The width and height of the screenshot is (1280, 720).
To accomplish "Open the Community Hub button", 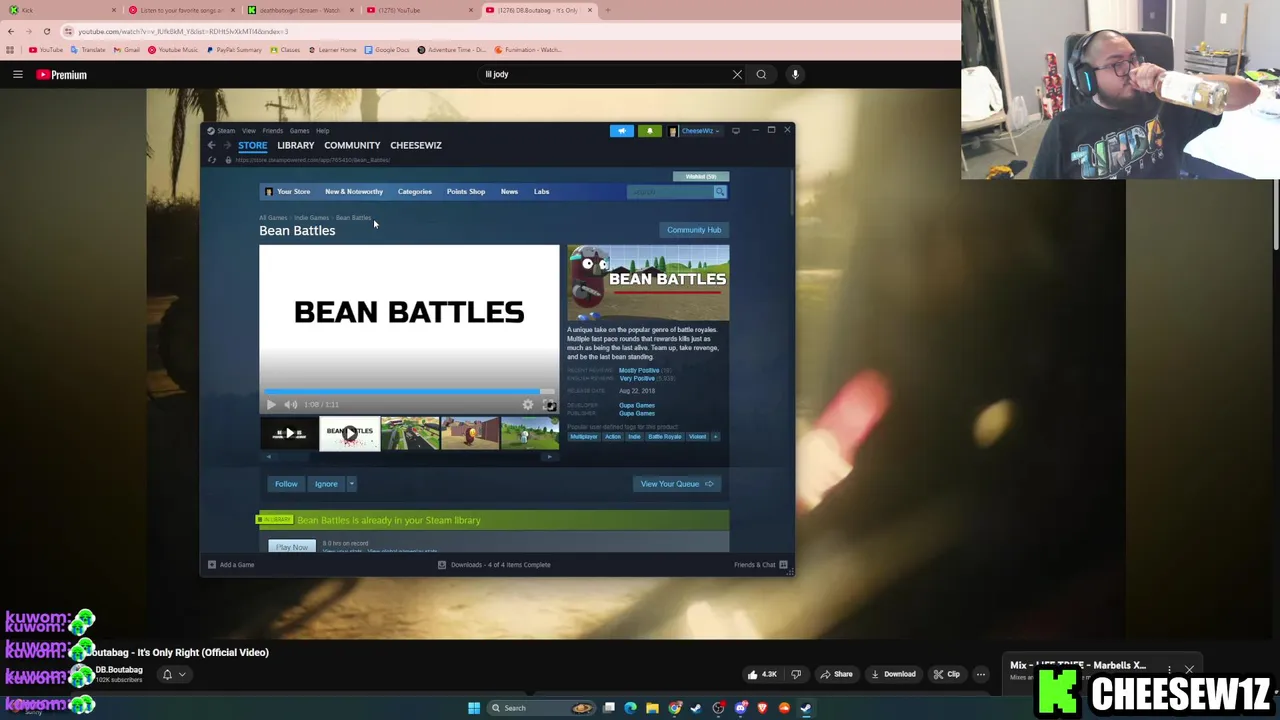I will tap(694, 230).
